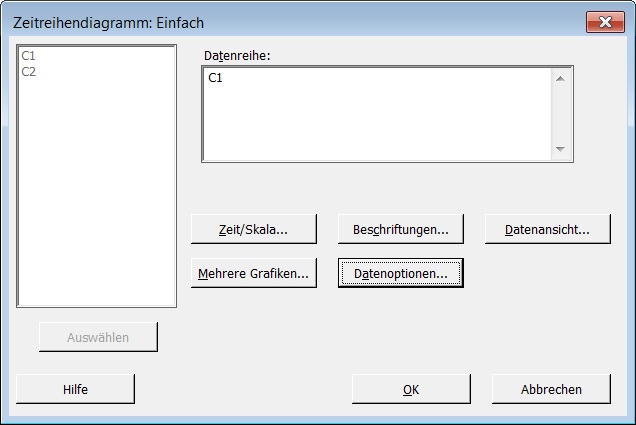
Task: Click the Datenreihe scroll up arrow
Action: tap(561, 79)
